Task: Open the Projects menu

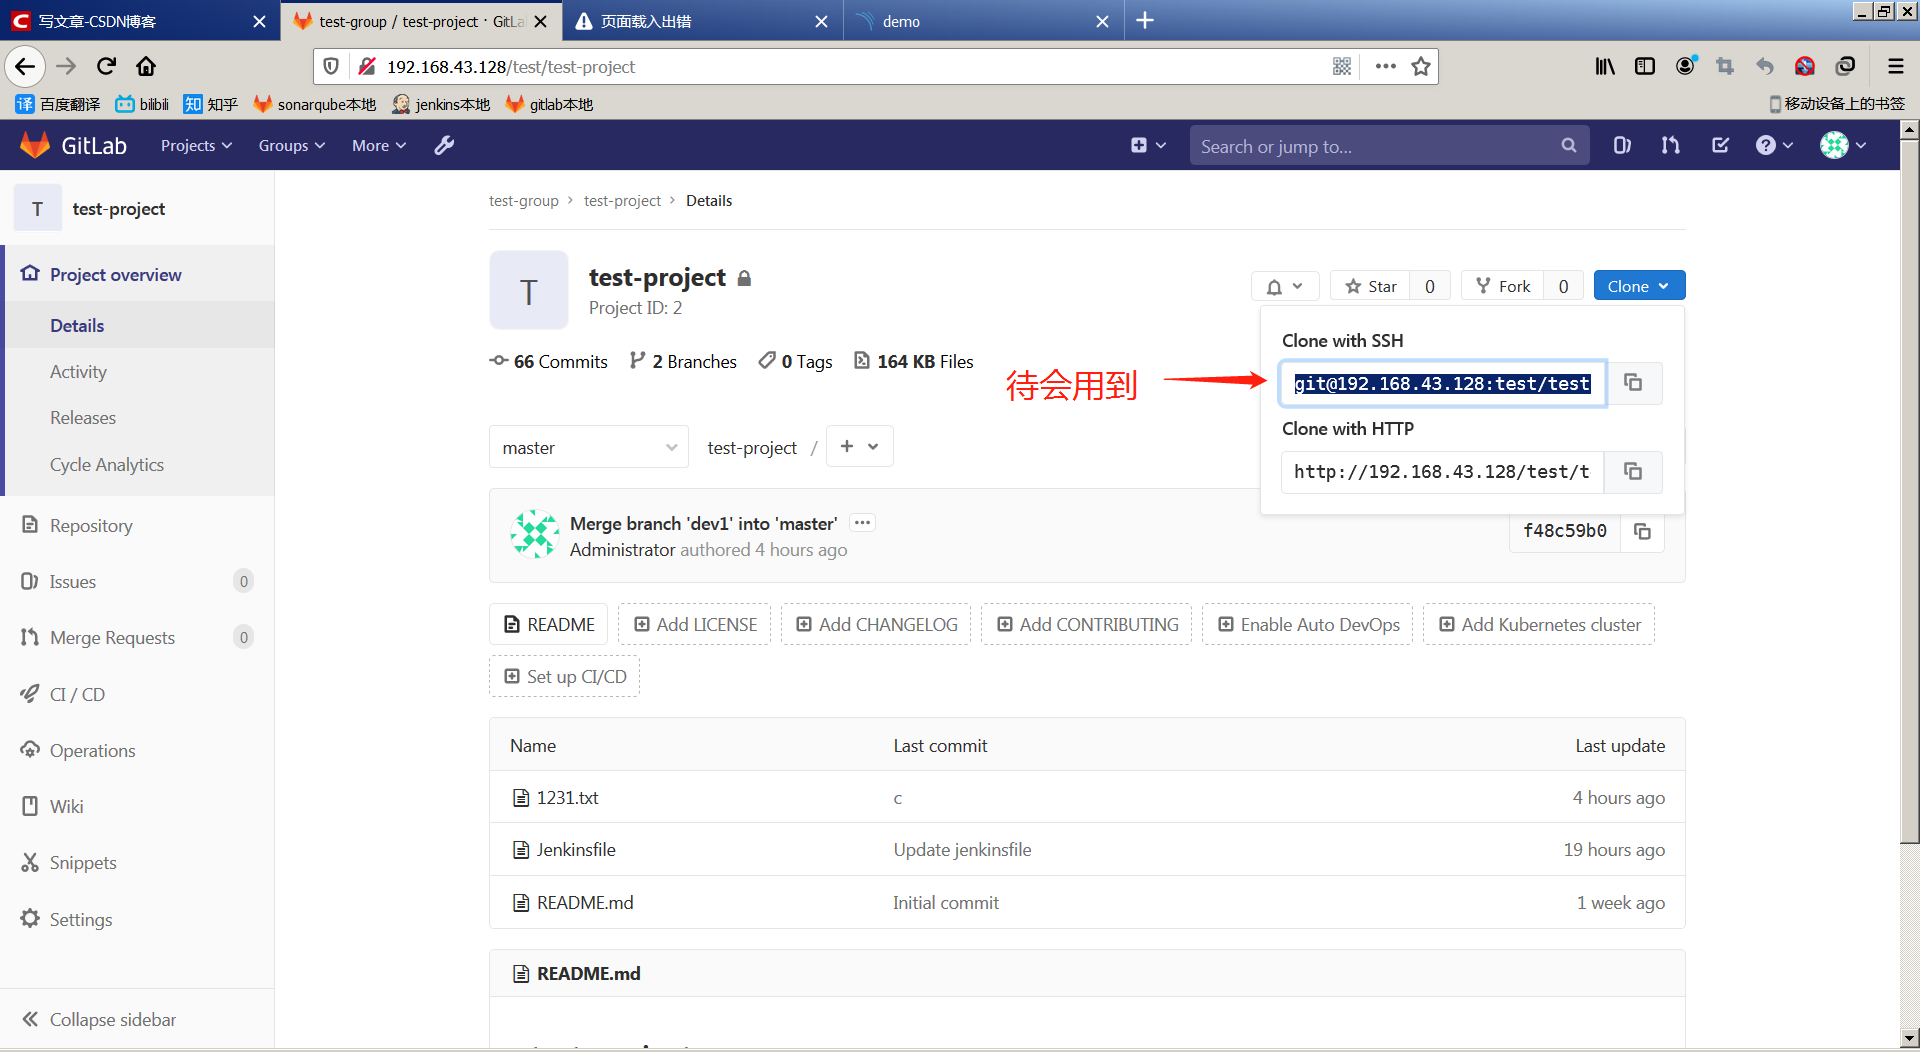Action: 195,145
